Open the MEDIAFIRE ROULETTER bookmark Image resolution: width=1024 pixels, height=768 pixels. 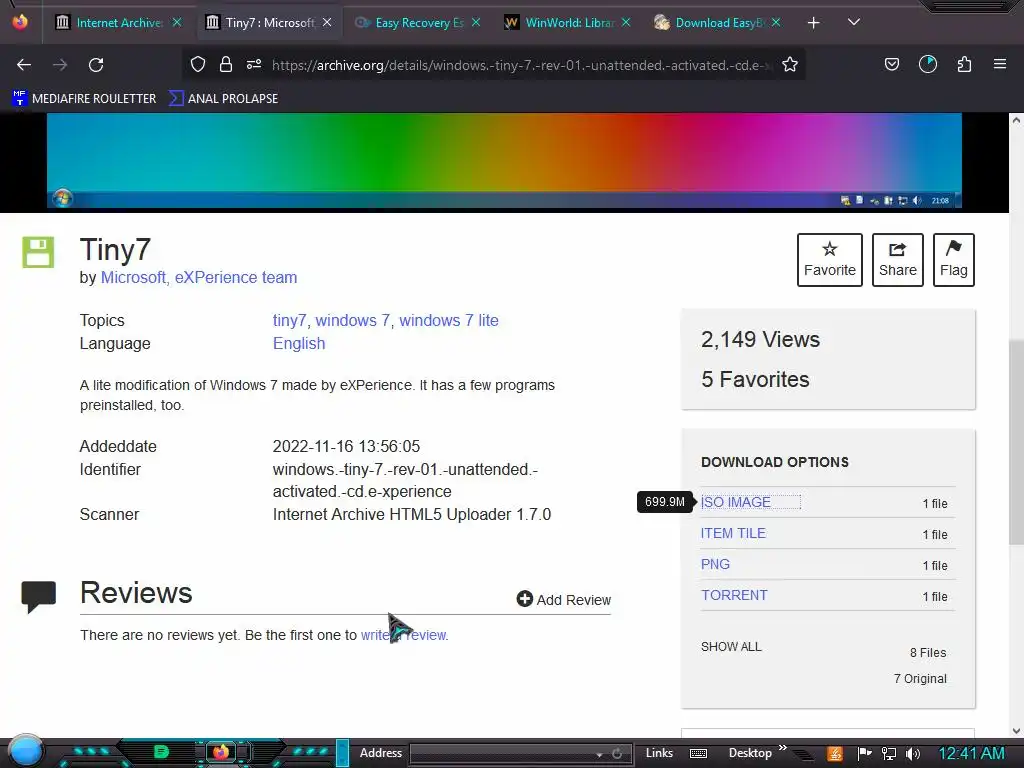point(84,99)
